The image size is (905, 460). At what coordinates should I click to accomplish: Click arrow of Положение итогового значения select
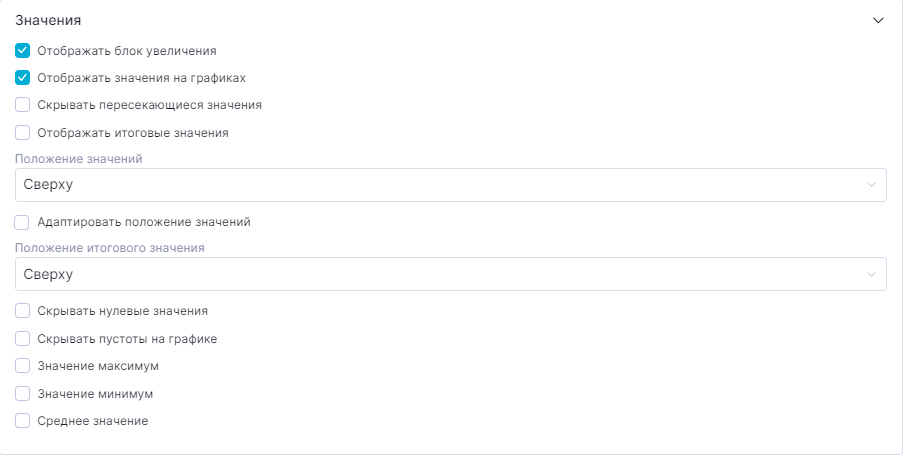point(871,275)
